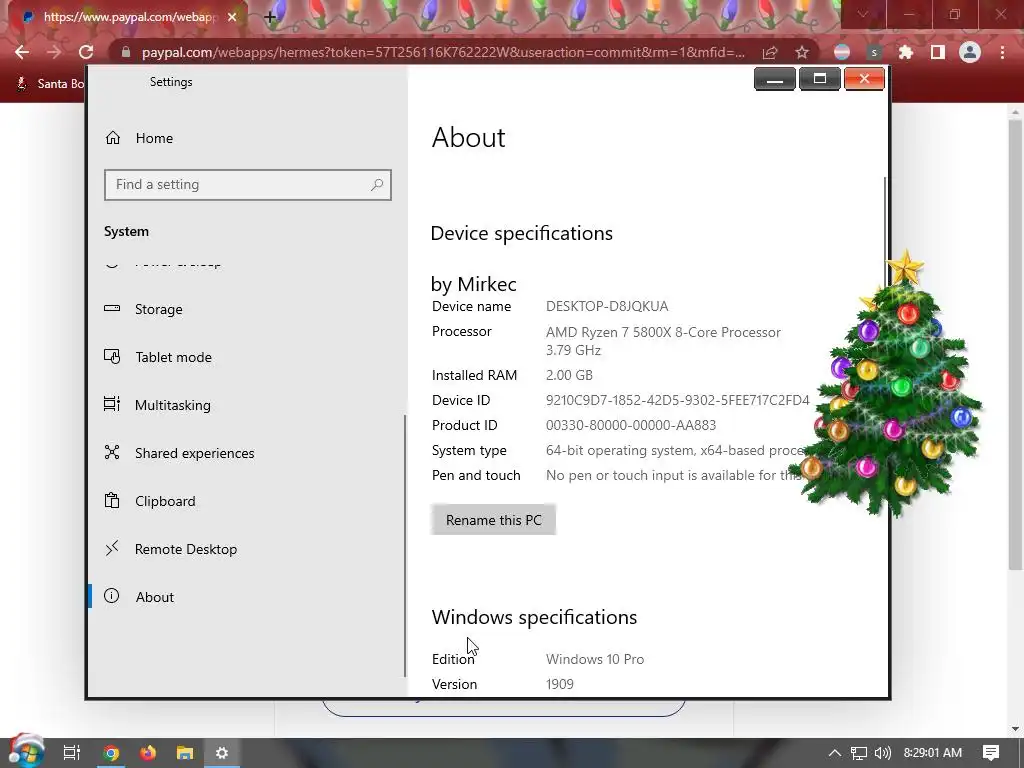Click the device name DESKTOP-D8JQKUA

(607, 306)
